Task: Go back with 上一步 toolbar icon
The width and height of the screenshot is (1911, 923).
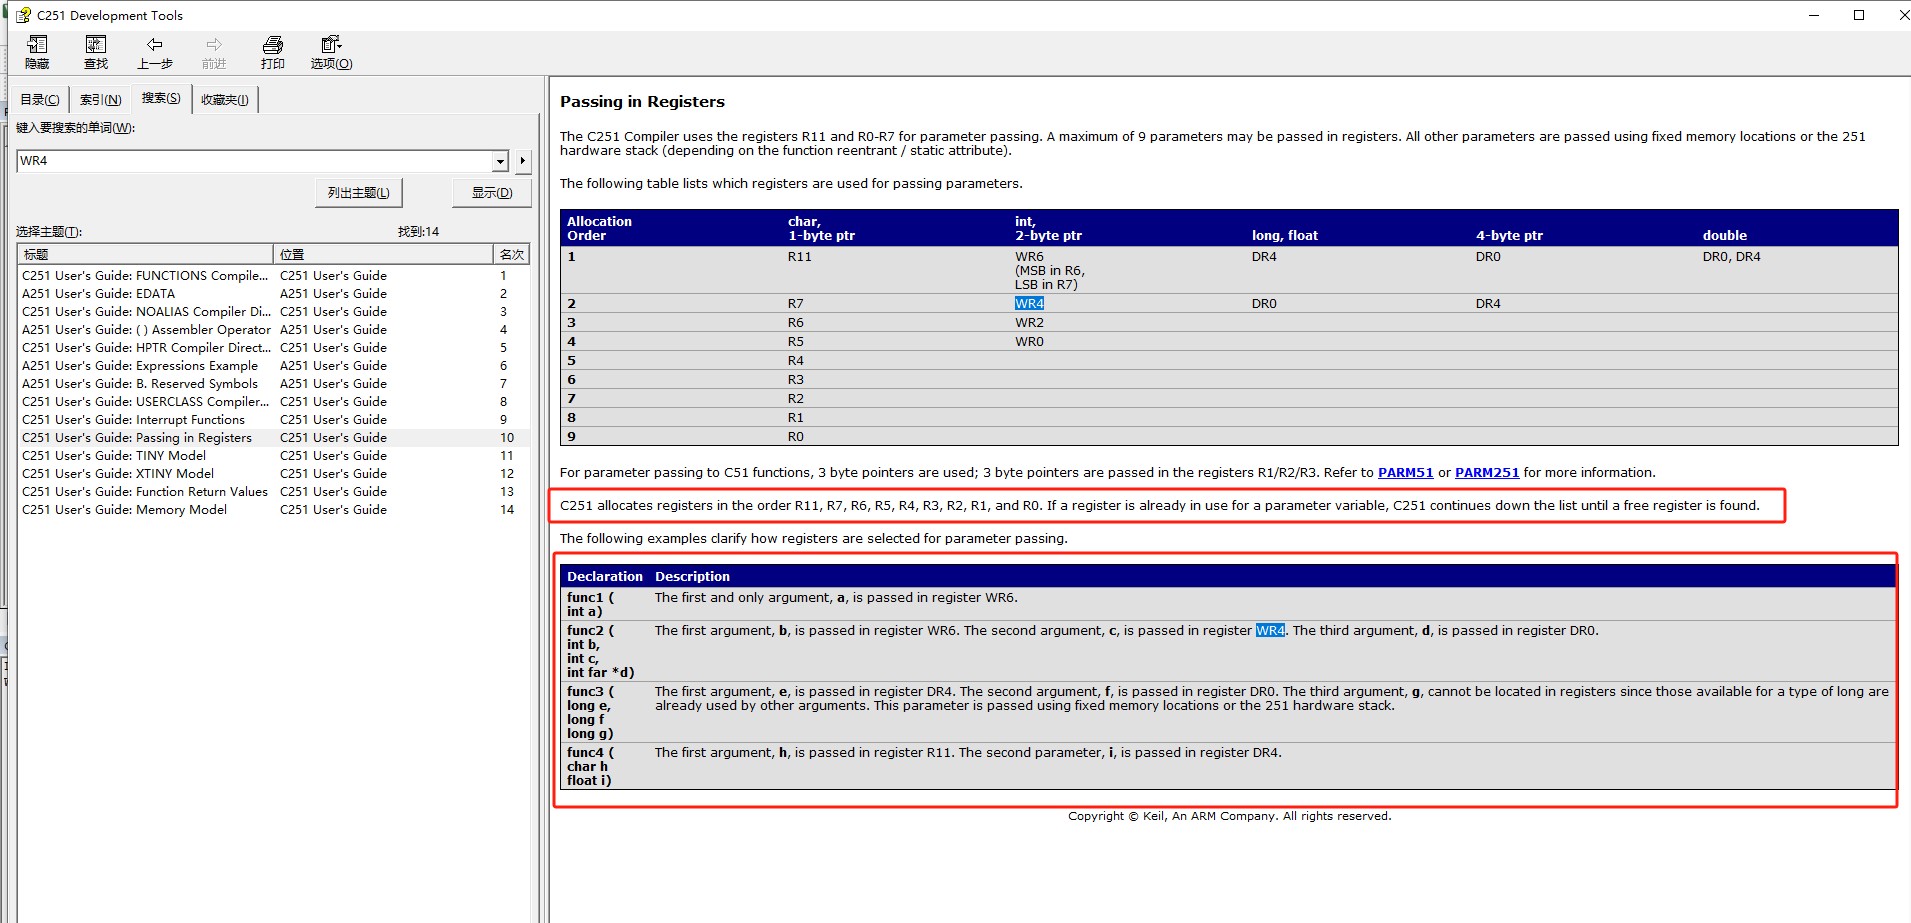Action: (154, 52)
